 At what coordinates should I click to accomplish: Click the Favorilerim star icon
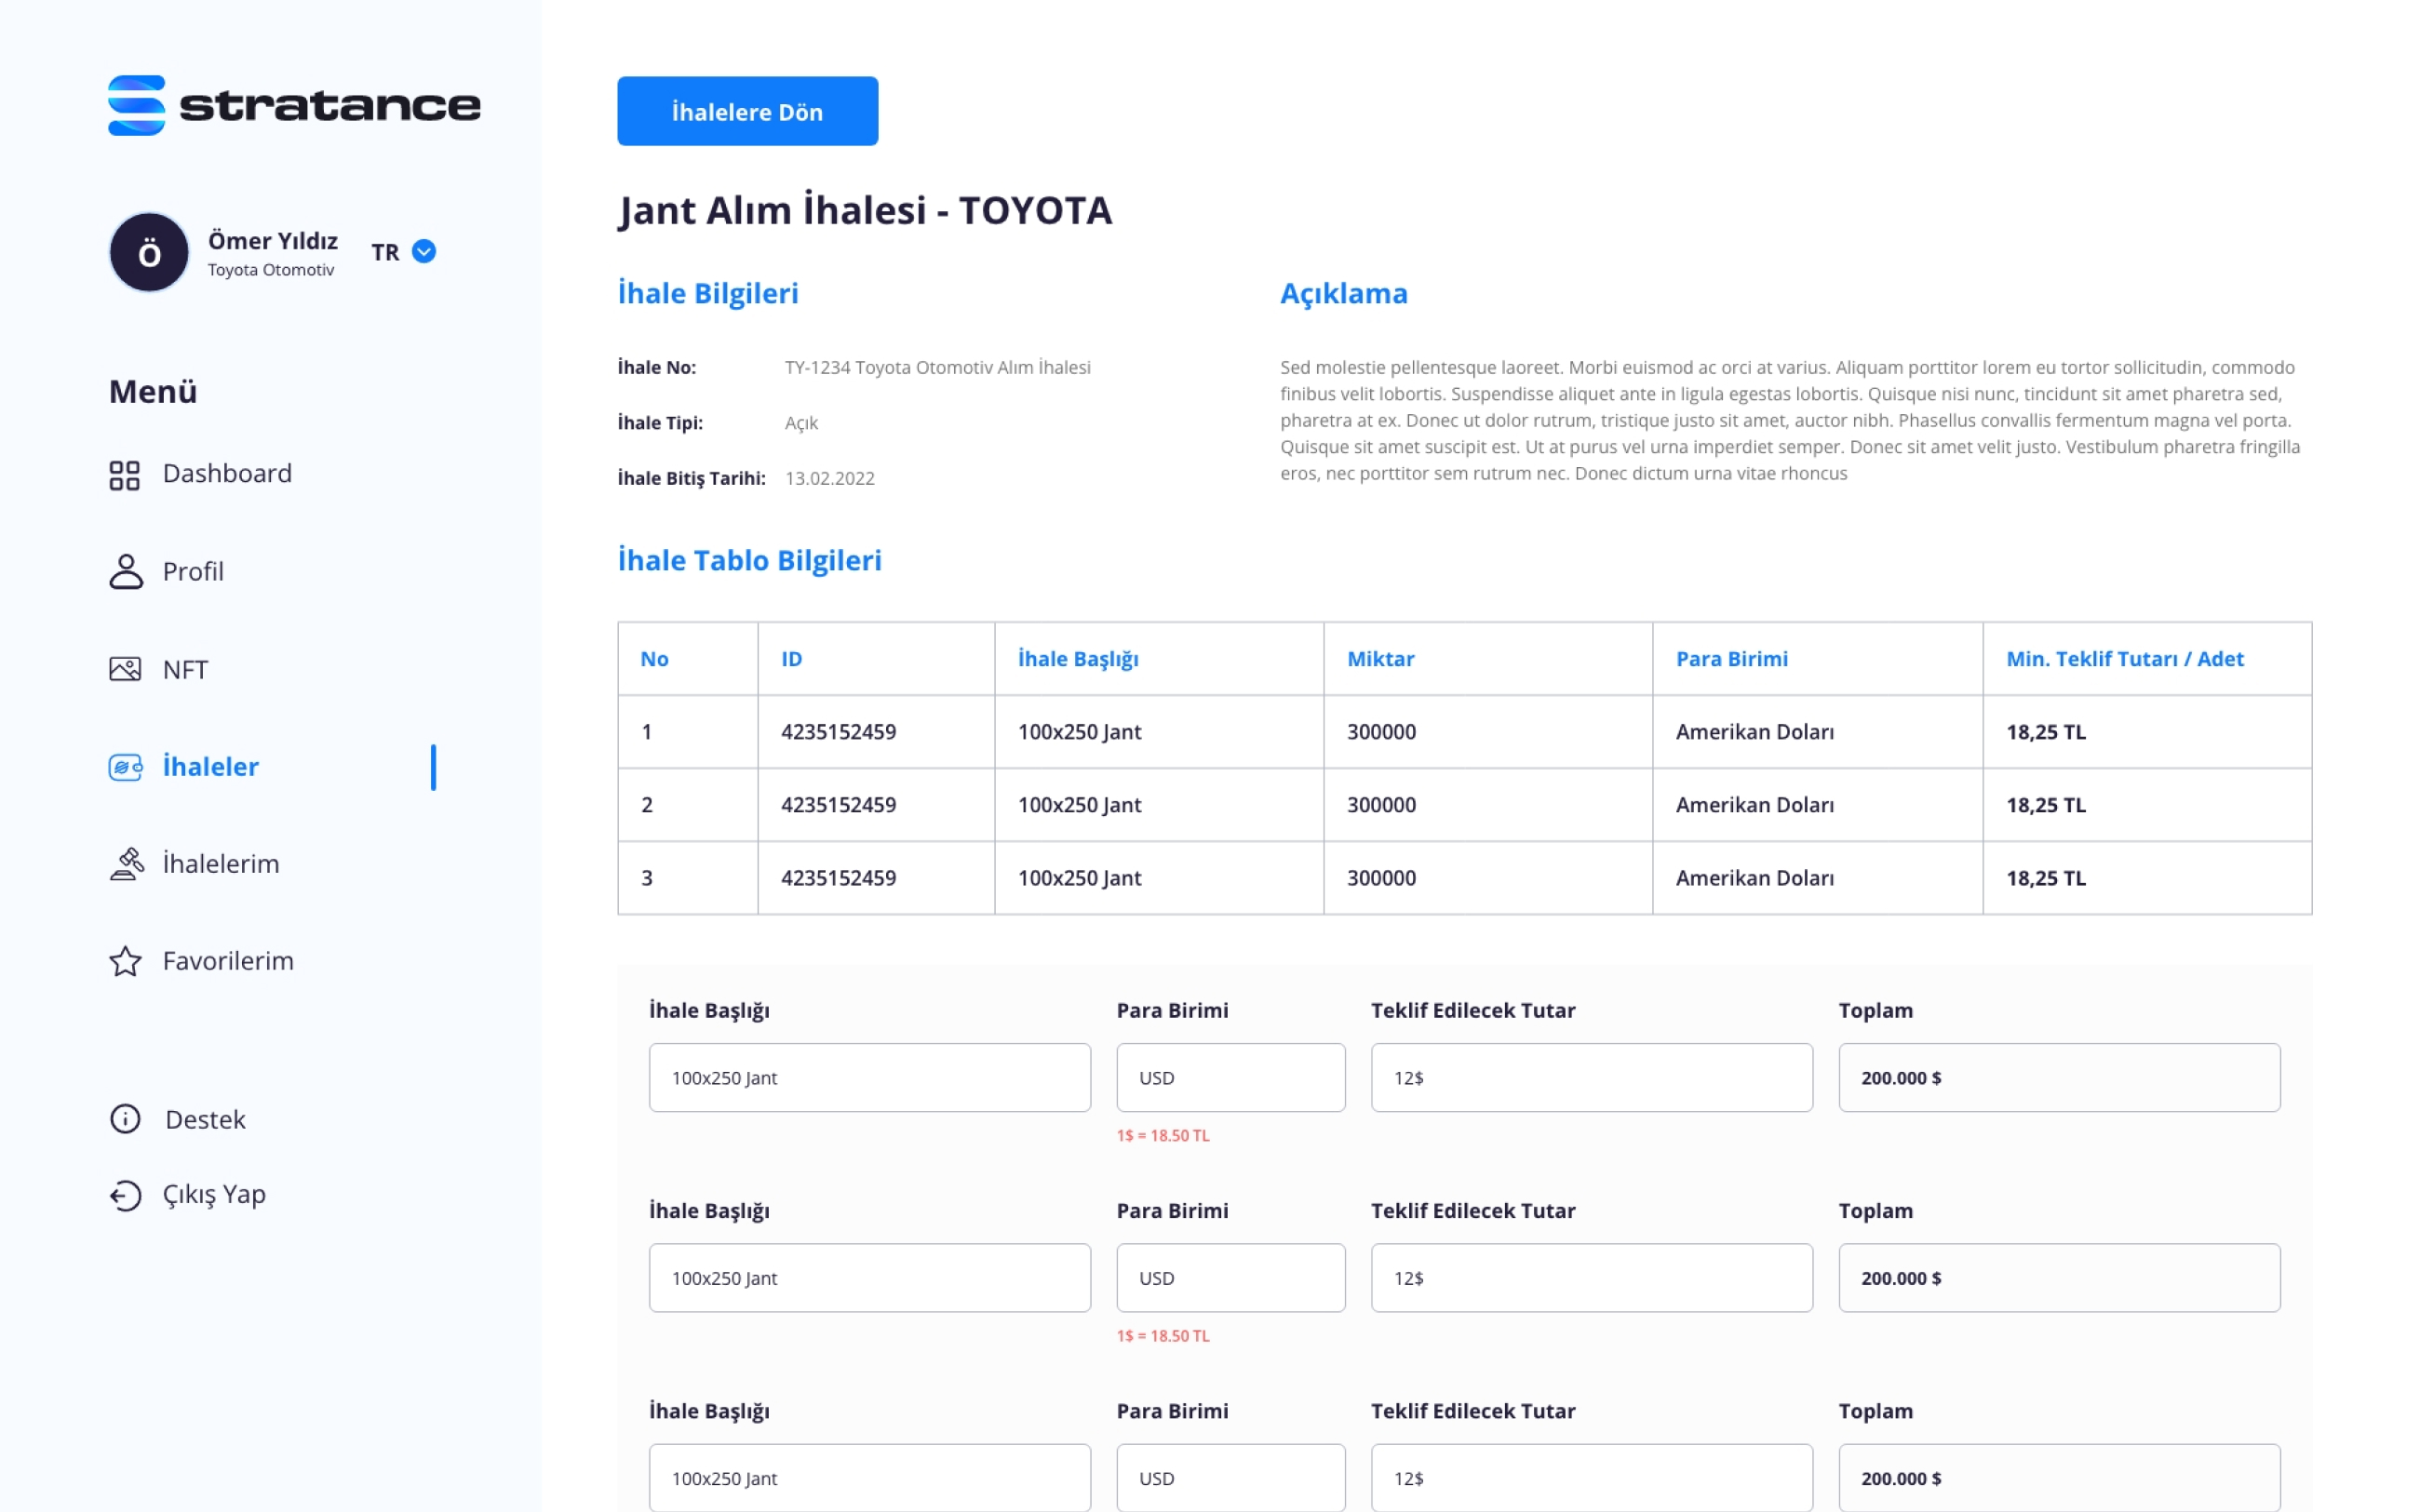[x=125, y=961]
